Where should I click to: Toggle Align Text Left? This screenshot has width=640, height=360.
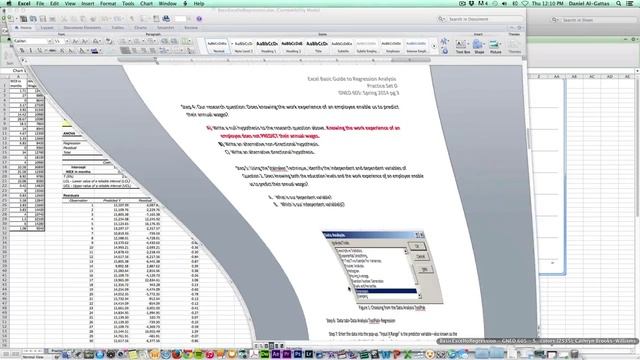pyautogui.click(x=124, y=51)
